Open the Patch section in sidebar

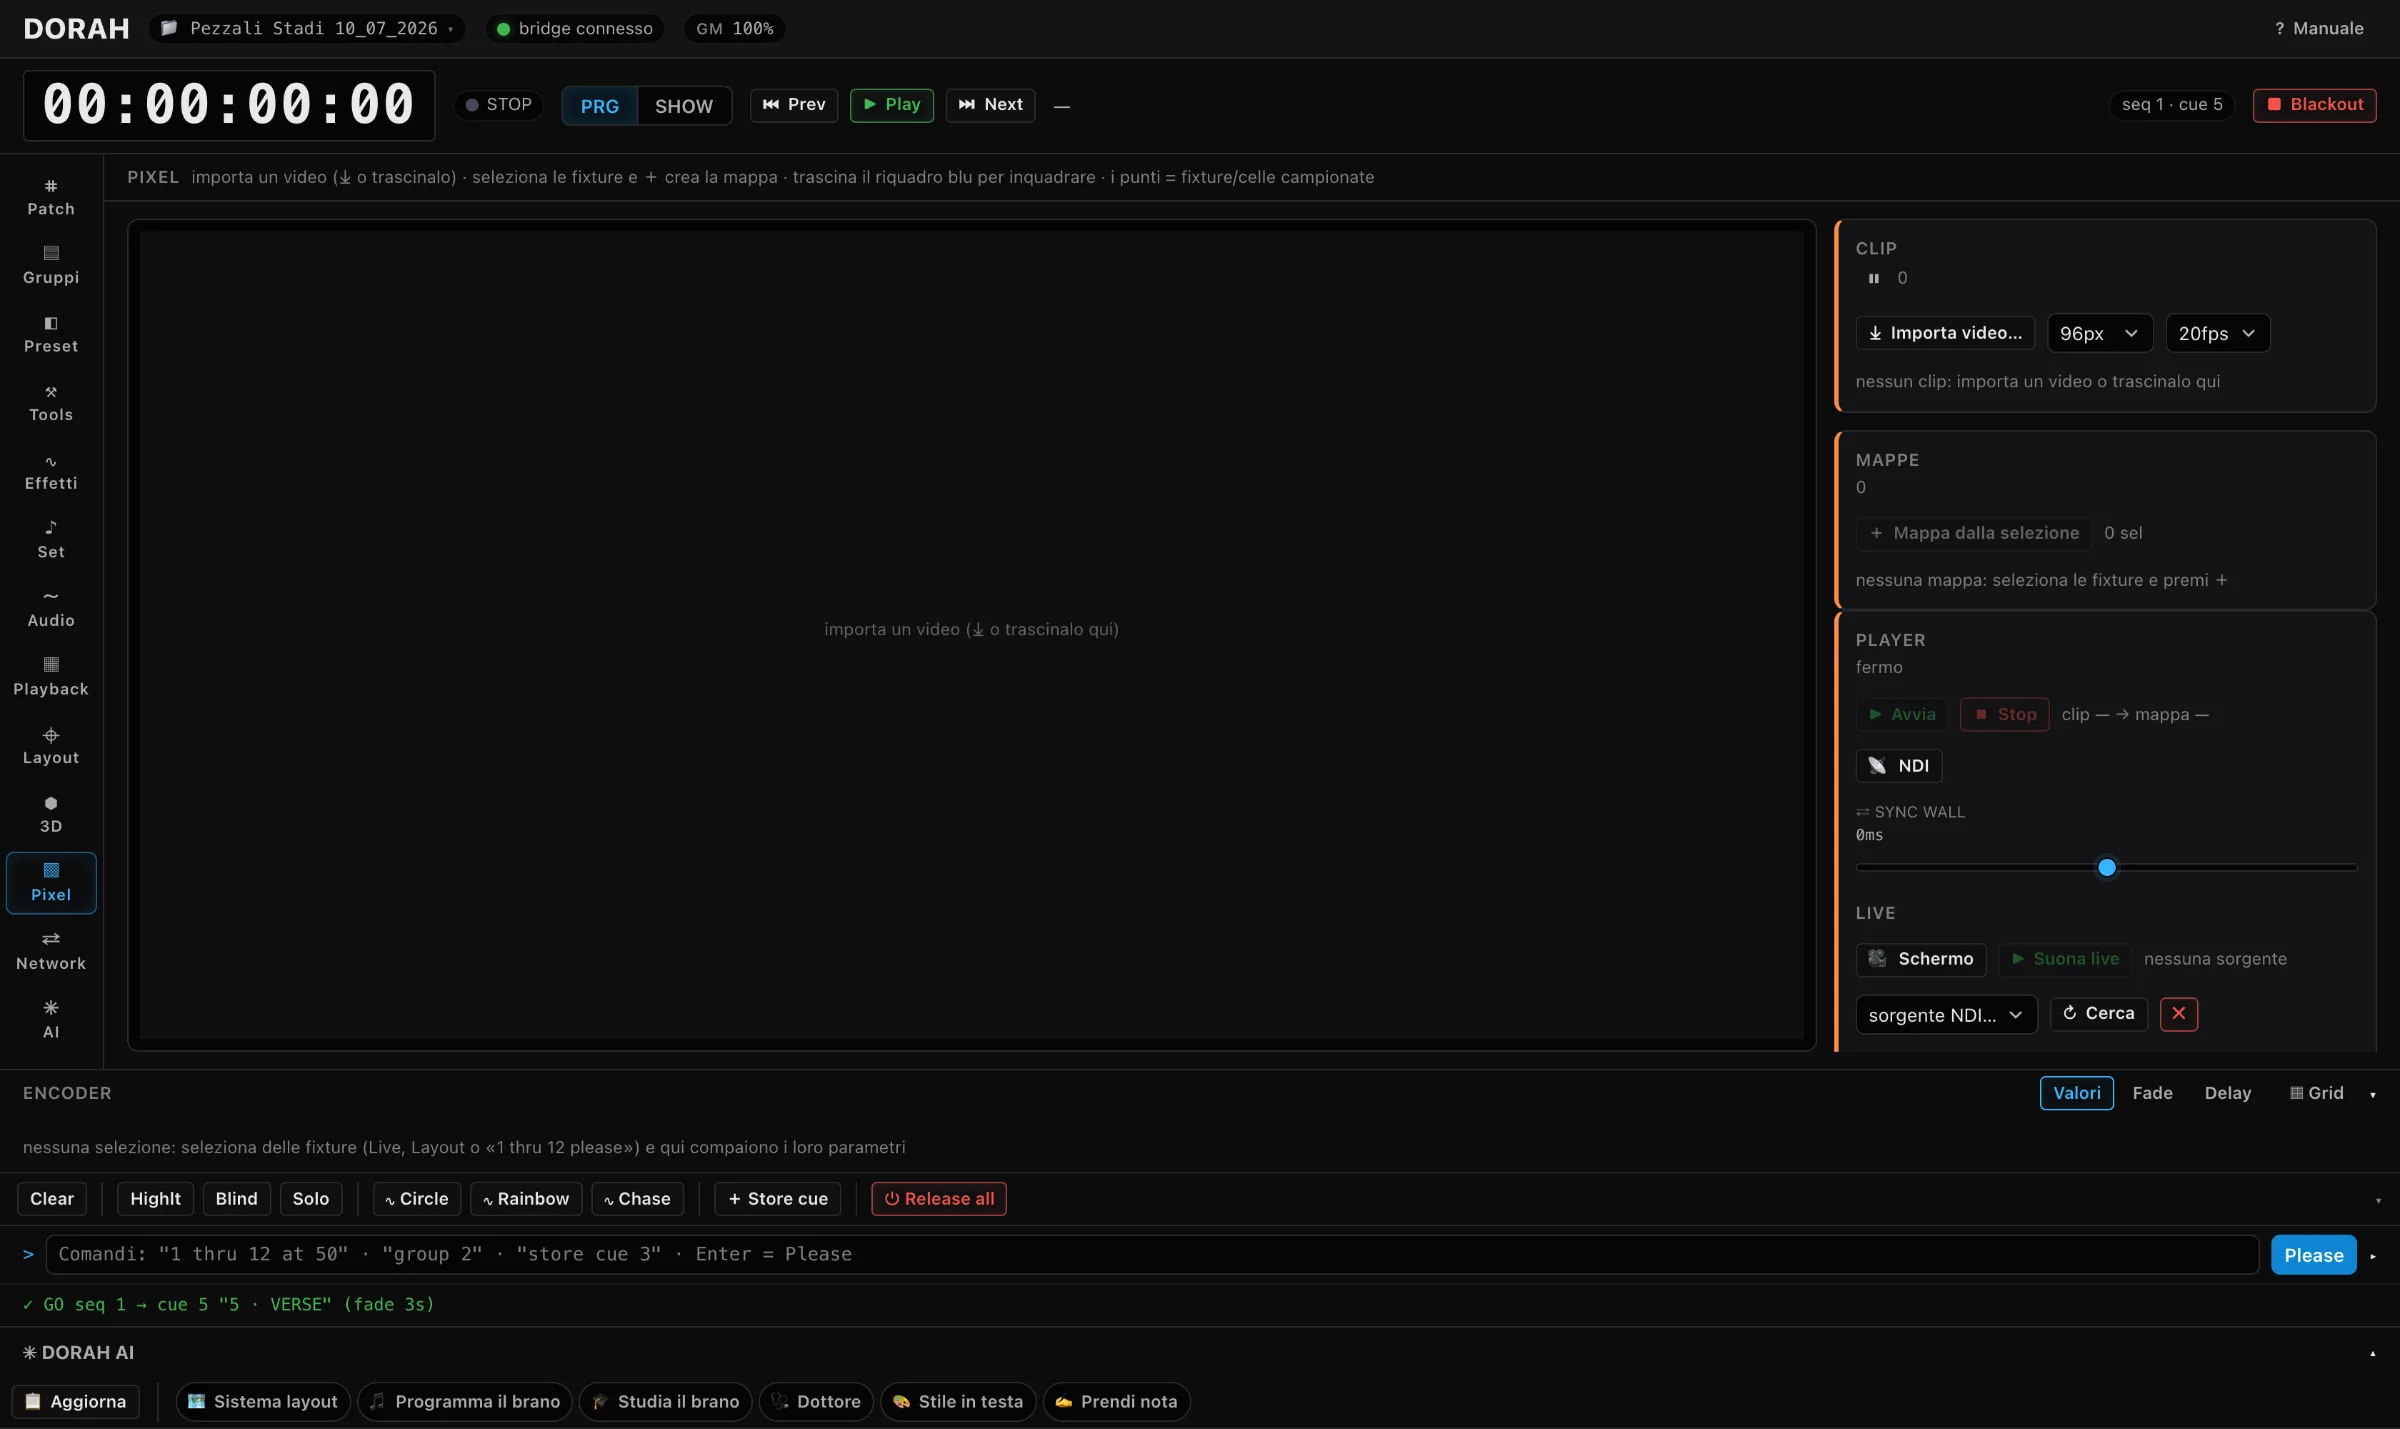click(x=51, y=197)
